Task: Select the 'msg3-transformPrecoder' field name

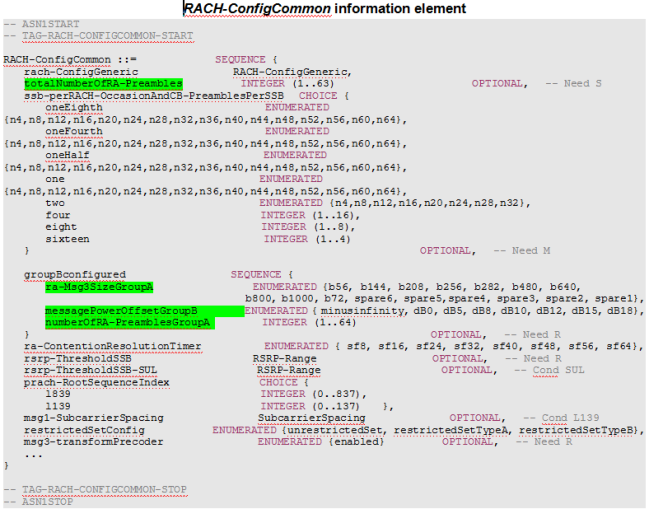Action: pyautogui.click(x=93, y=442)
